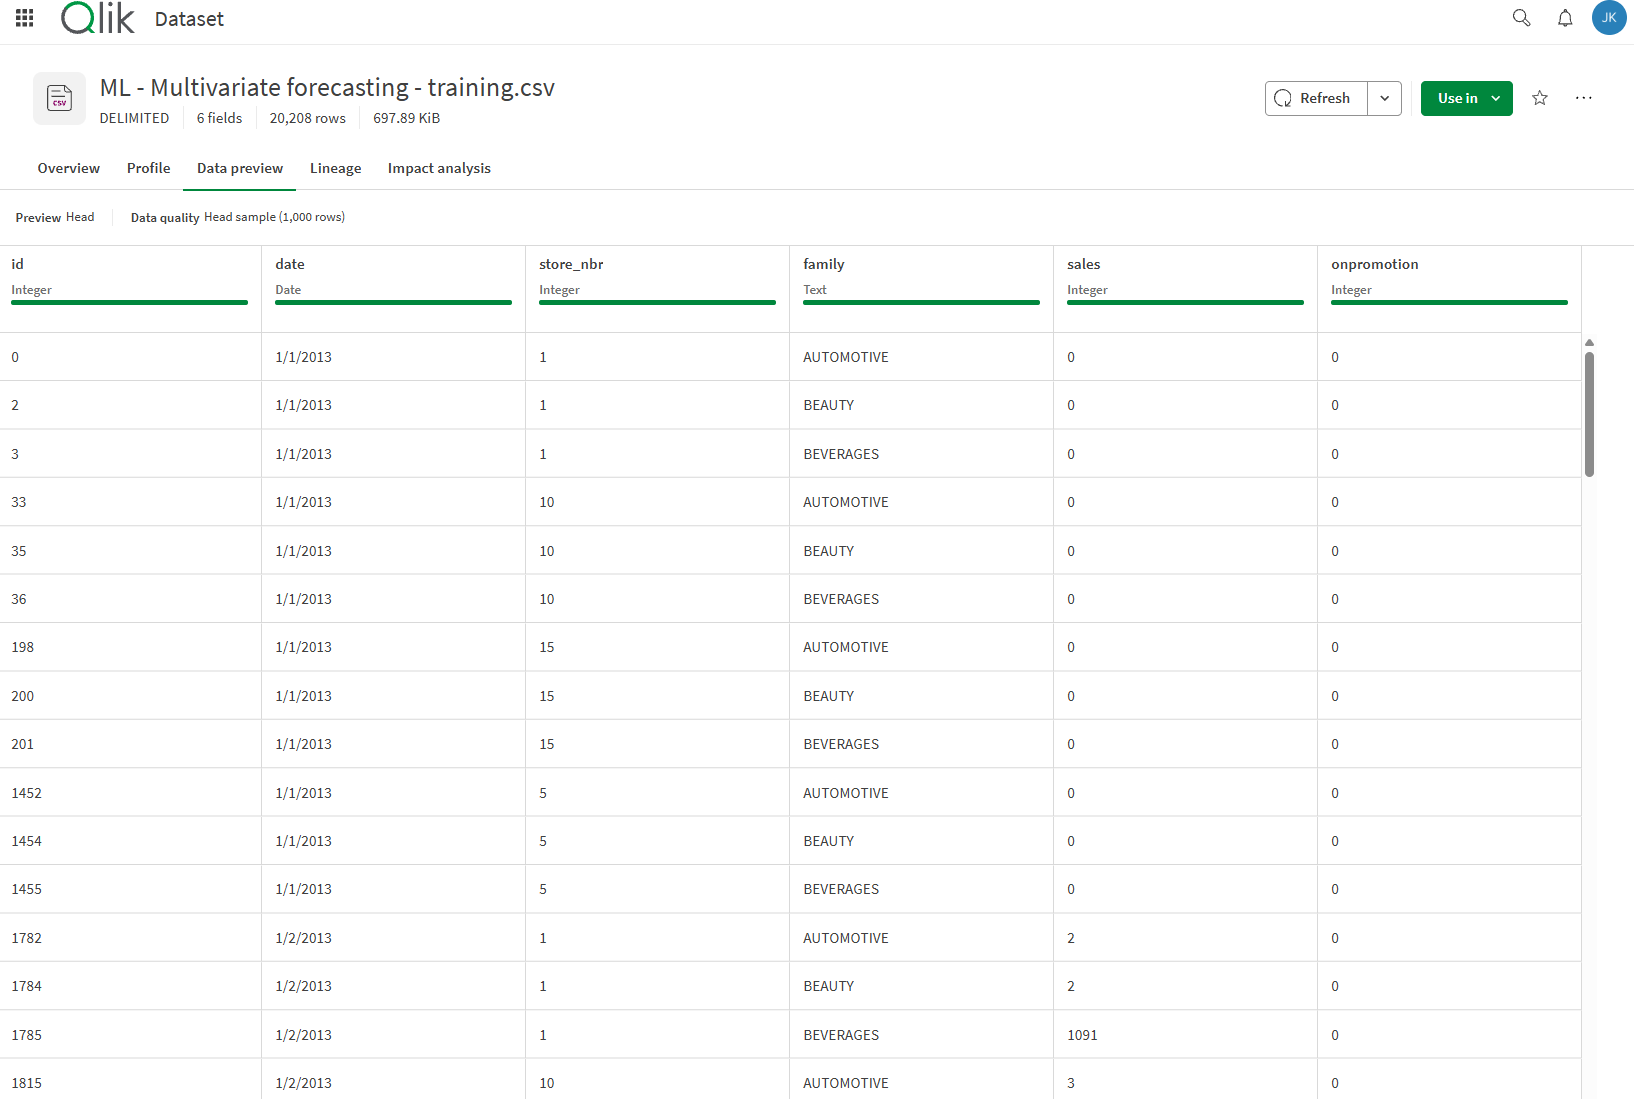This screenshot has height=1099, width=1634.
Task: Open the search magnifier icon
Action: [1521, 18]
